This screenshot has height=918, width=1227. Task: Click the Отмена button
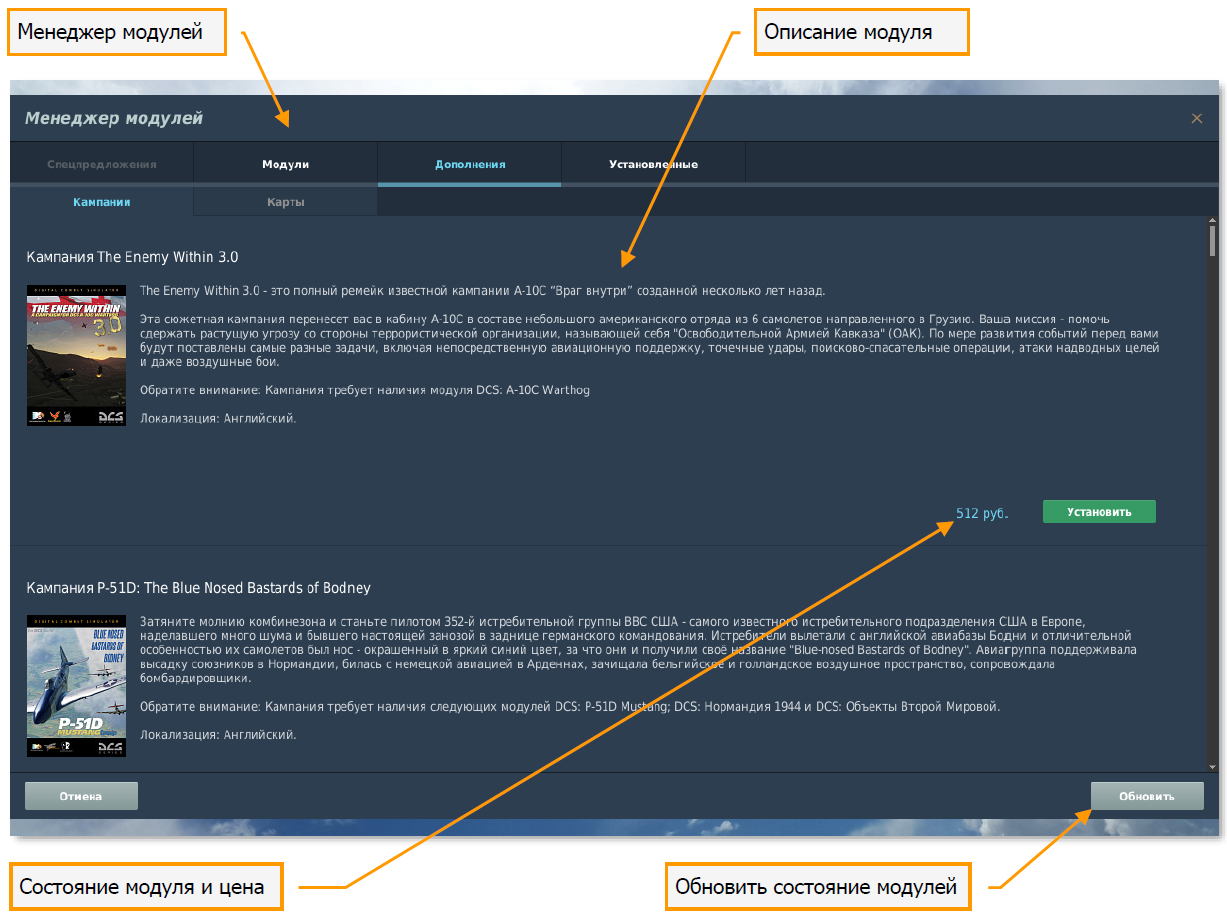pos(81,796)
